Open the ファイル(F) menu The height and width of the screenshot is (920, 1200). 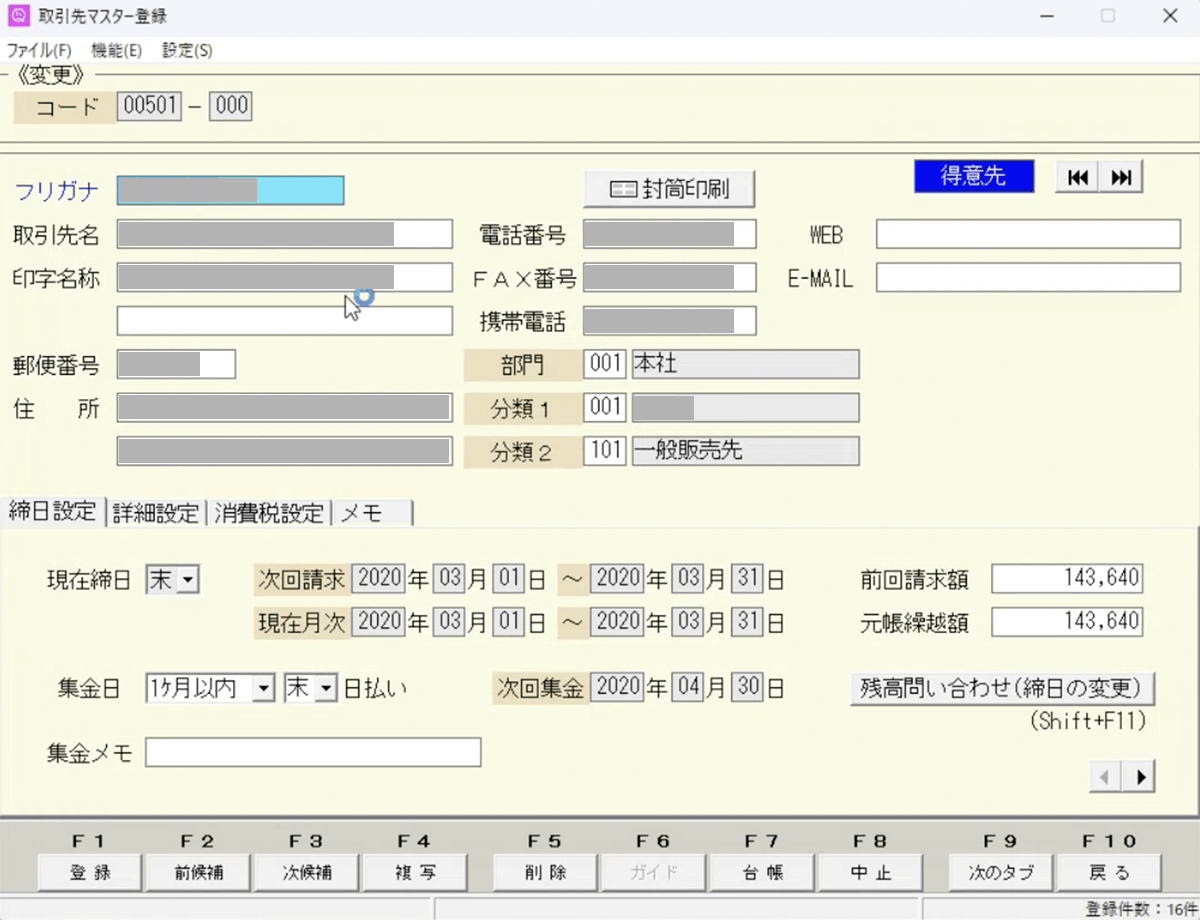39,50
